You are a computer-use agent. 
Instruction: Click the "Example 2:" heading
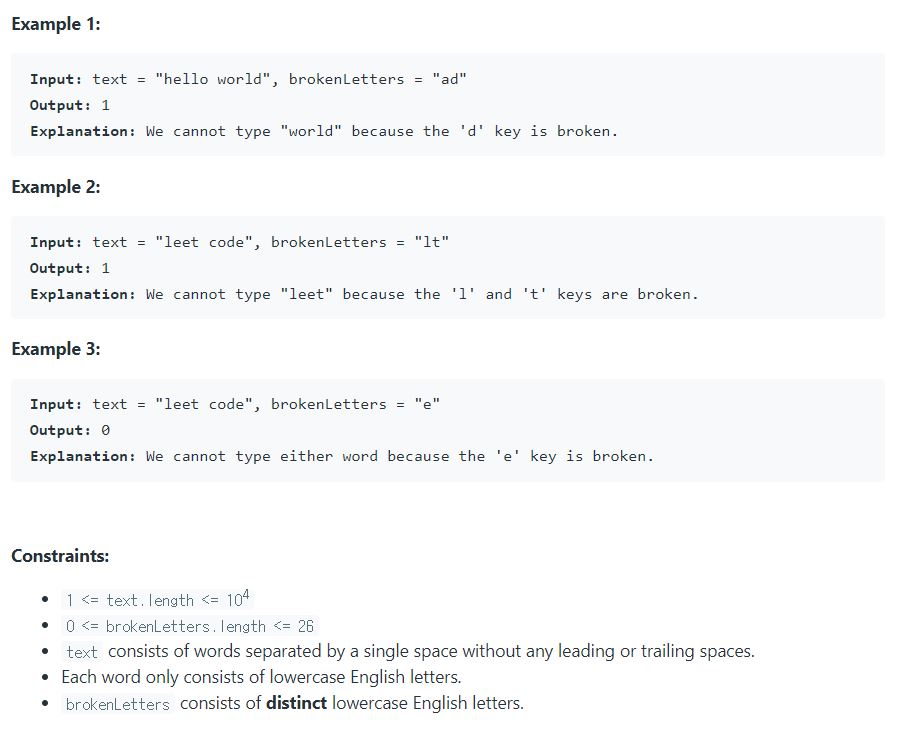(56, 187)
